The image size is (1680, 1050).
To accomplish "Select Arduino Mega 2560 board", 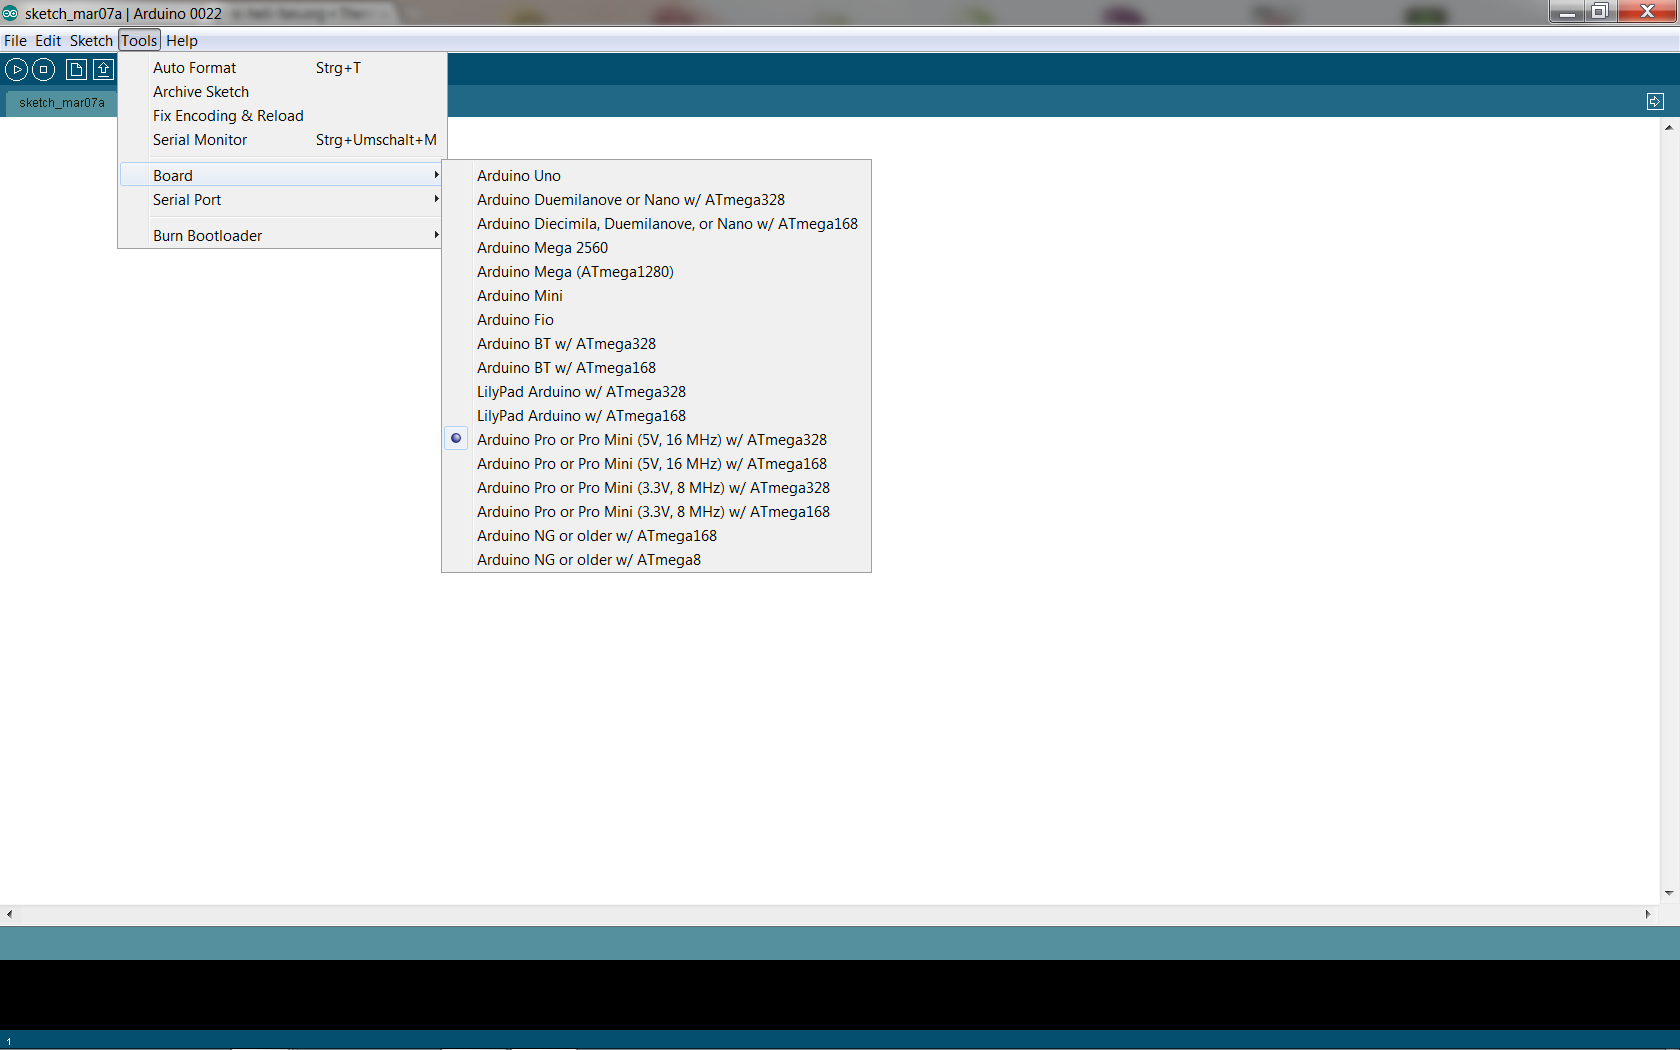I will pos(657,247).
